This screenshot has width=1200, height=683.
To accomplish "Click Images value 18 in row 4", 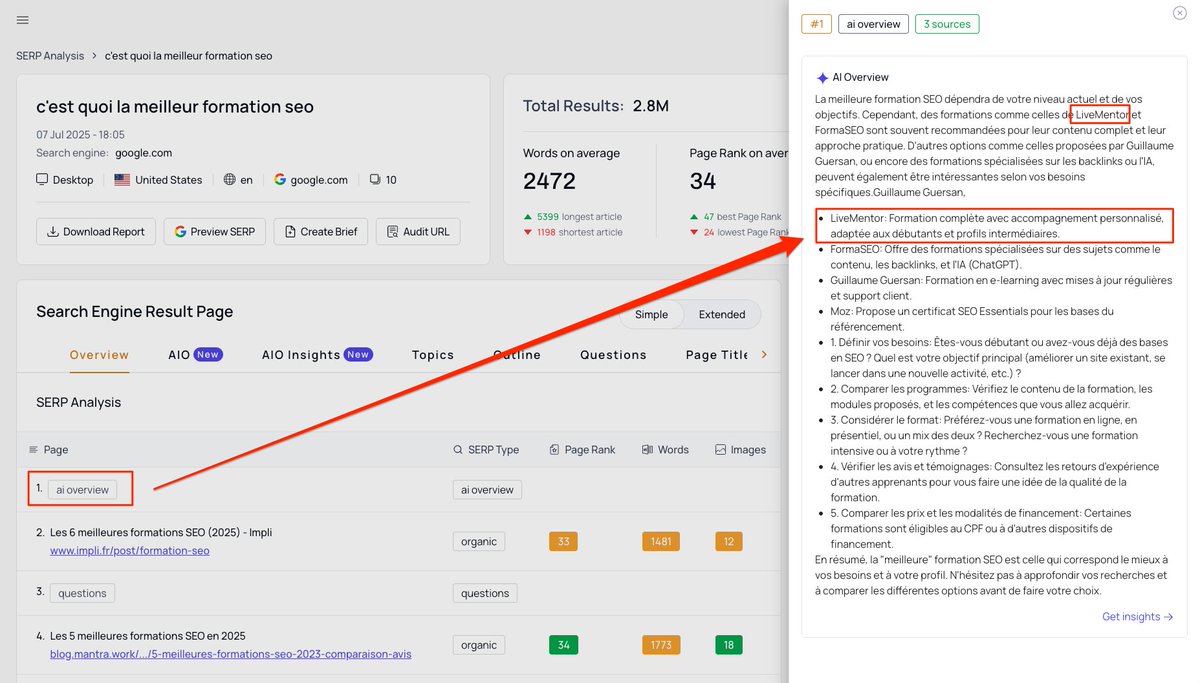I will coord(728,645).
